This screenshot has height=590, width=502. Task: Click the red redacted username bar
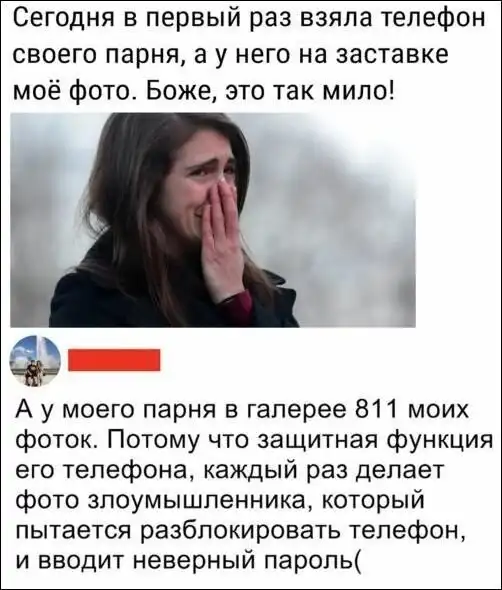pyautogui.click(x=114, y=360)
